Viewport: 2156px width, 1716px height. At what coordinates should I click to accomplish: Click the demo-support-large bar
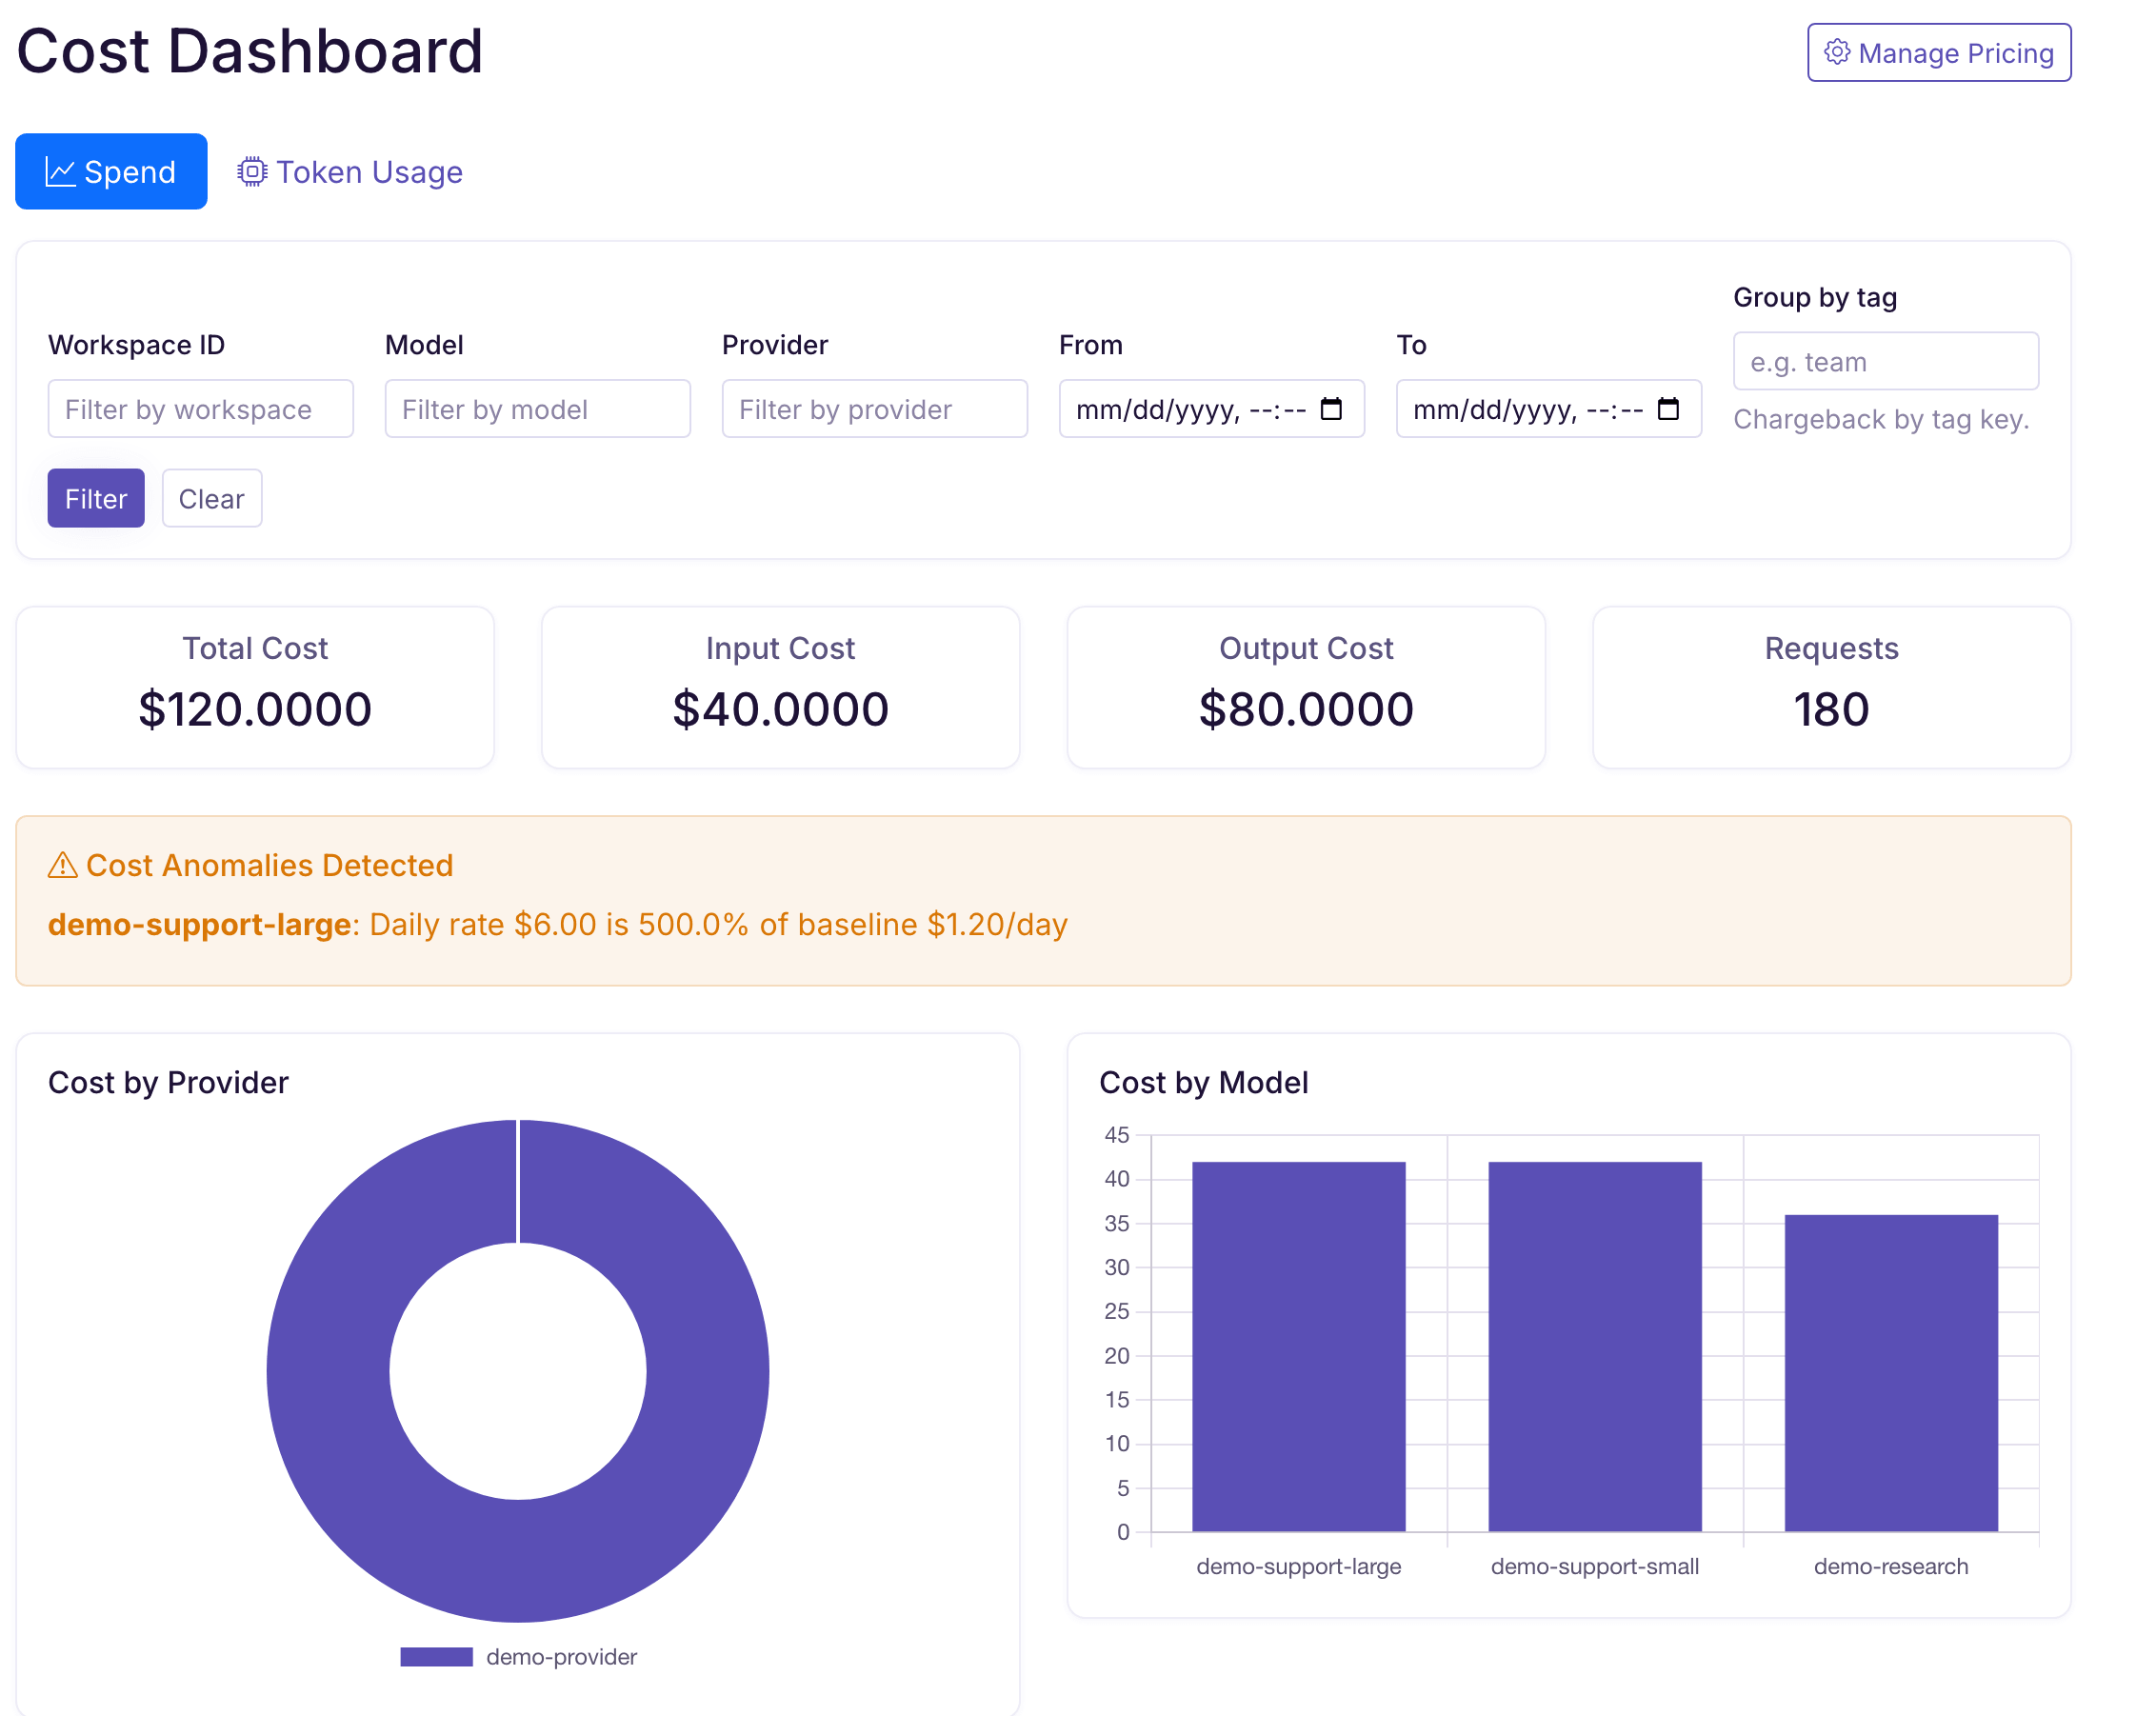click(x=1299, y=1346)
